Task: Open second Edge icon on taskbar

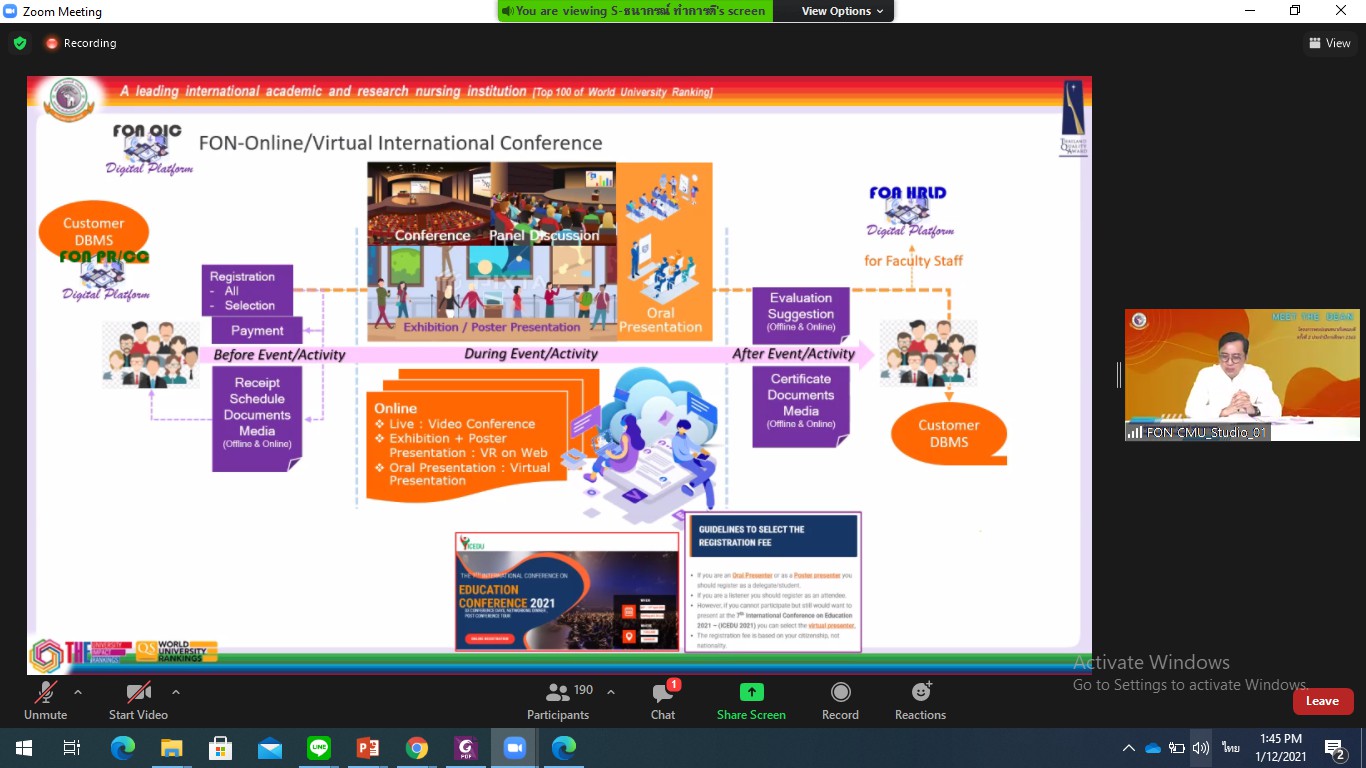Action: pos(564,748)
